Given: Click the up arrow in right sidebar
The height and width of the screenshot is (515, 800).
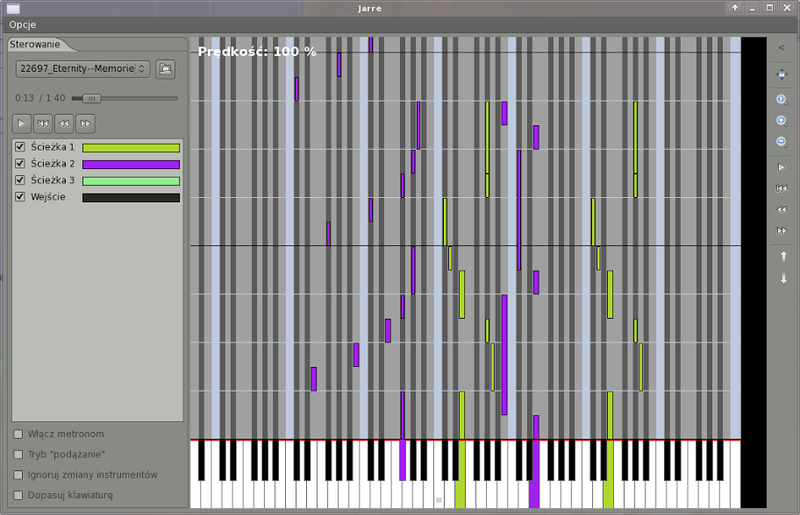Looking at the screenshot, I should (x=784, y=256).
